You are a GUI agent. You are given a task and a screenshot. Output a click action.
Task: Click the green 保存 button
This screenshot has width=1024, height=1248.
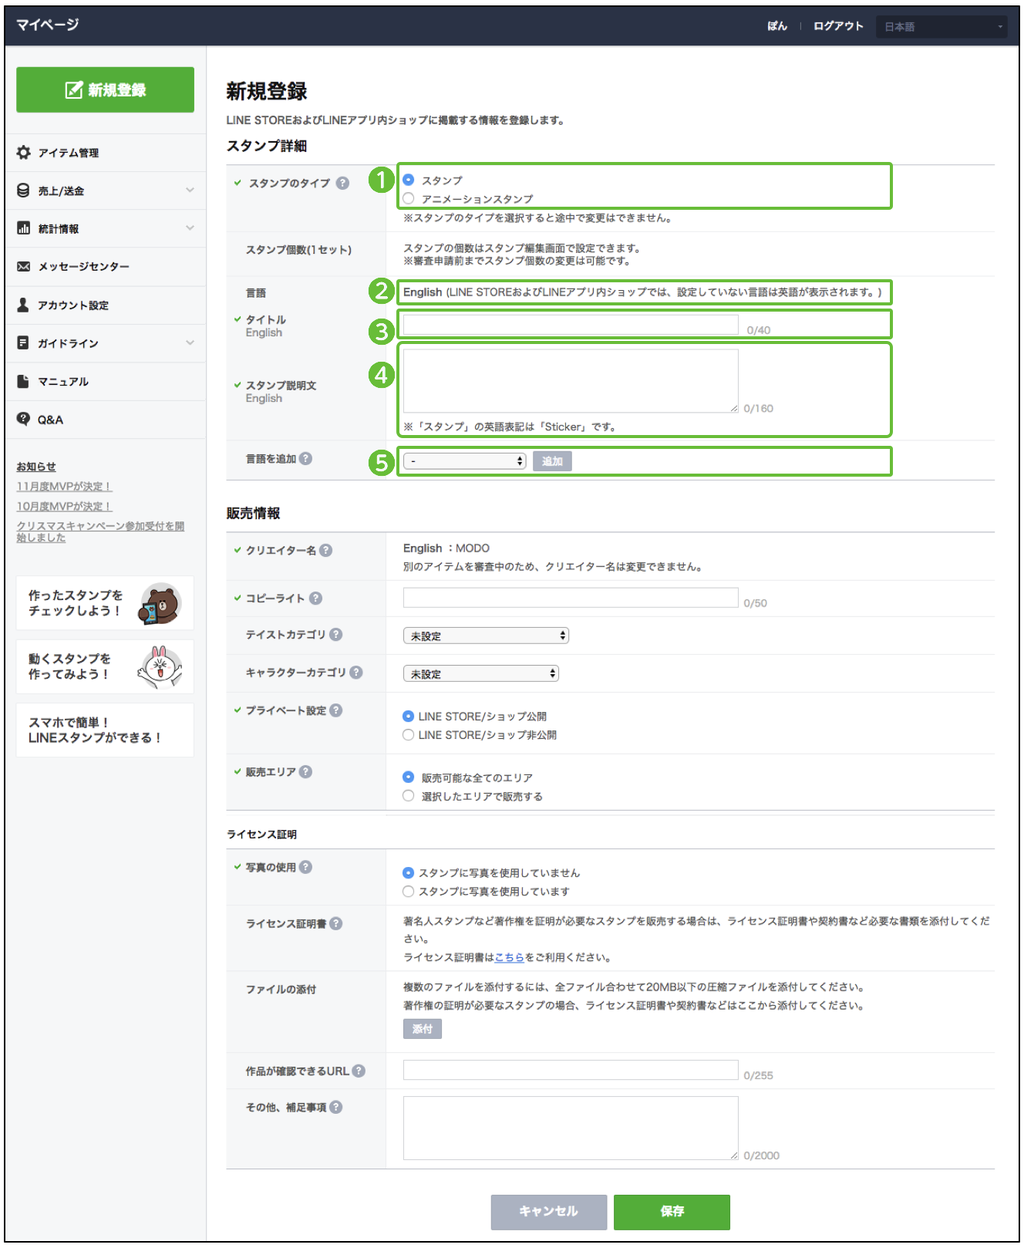click(672, 1211)
